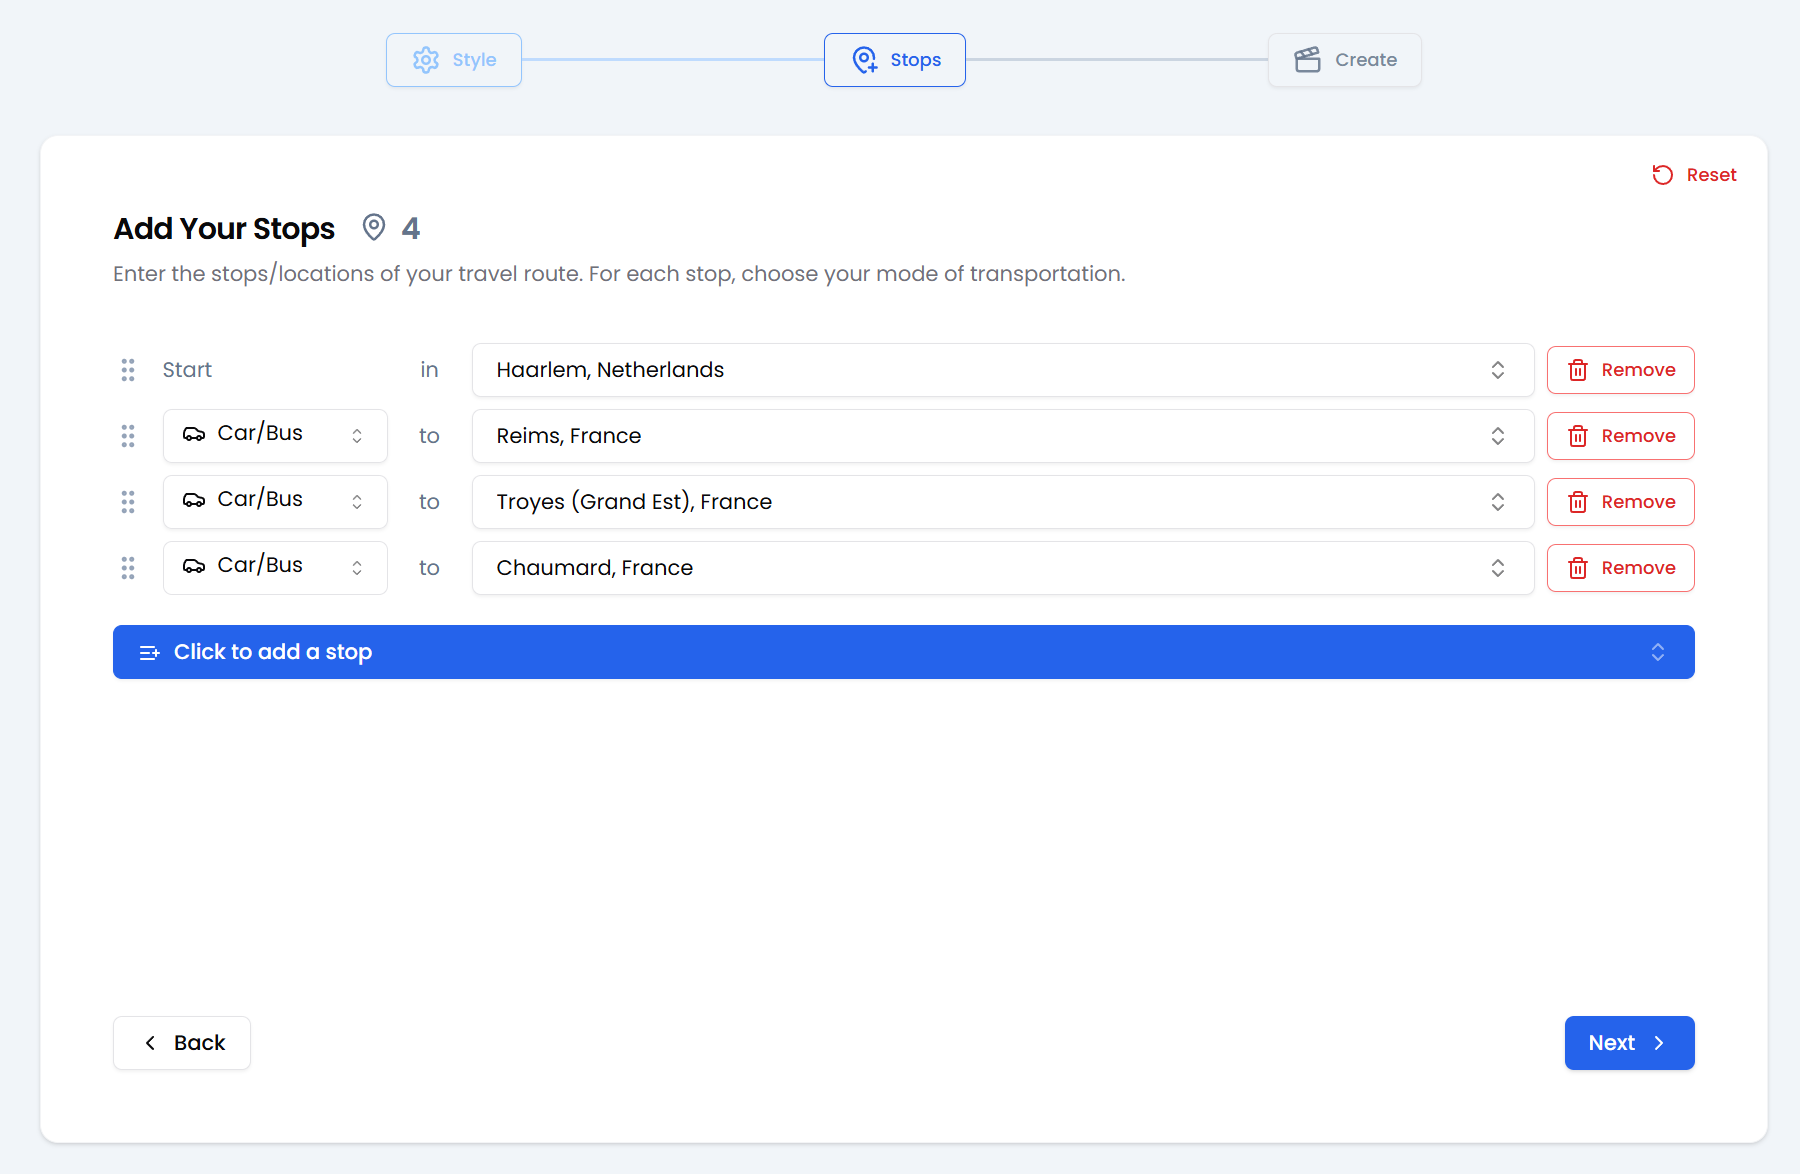Click the trash icon on the Haarlem row

pos(1578,370)
